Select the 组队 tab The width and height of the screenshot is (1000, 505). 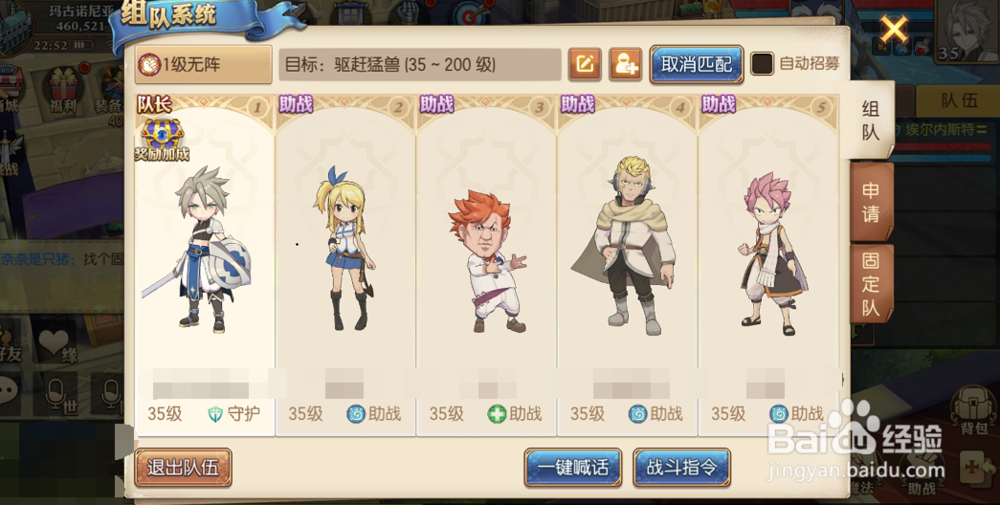871,120
